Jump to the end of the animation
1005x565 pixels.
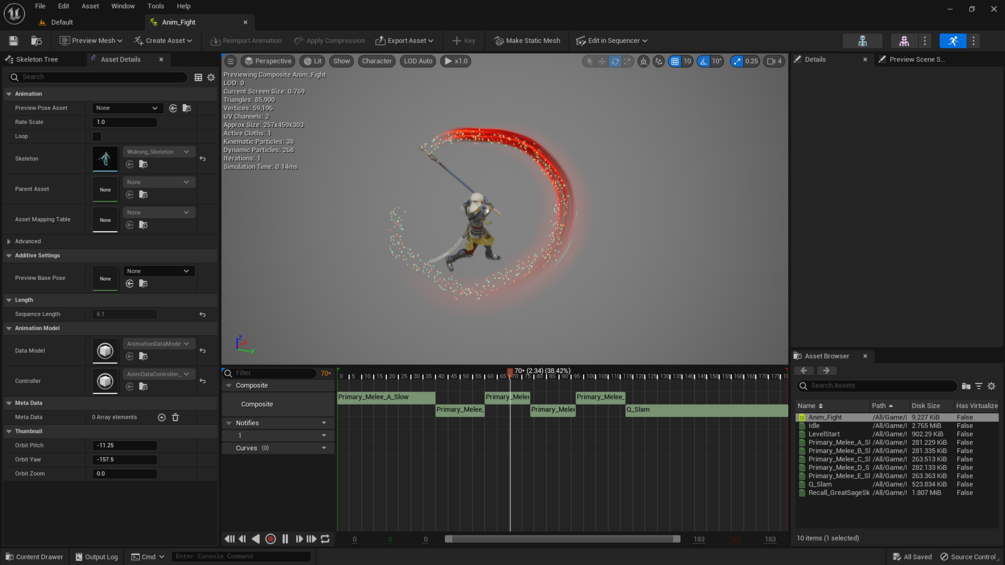click(x=311, y=539)
